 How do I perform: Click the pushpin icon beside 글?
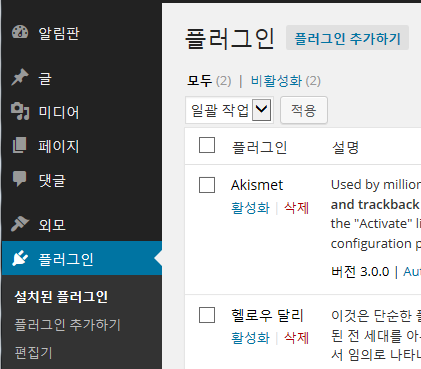point(20,77)
